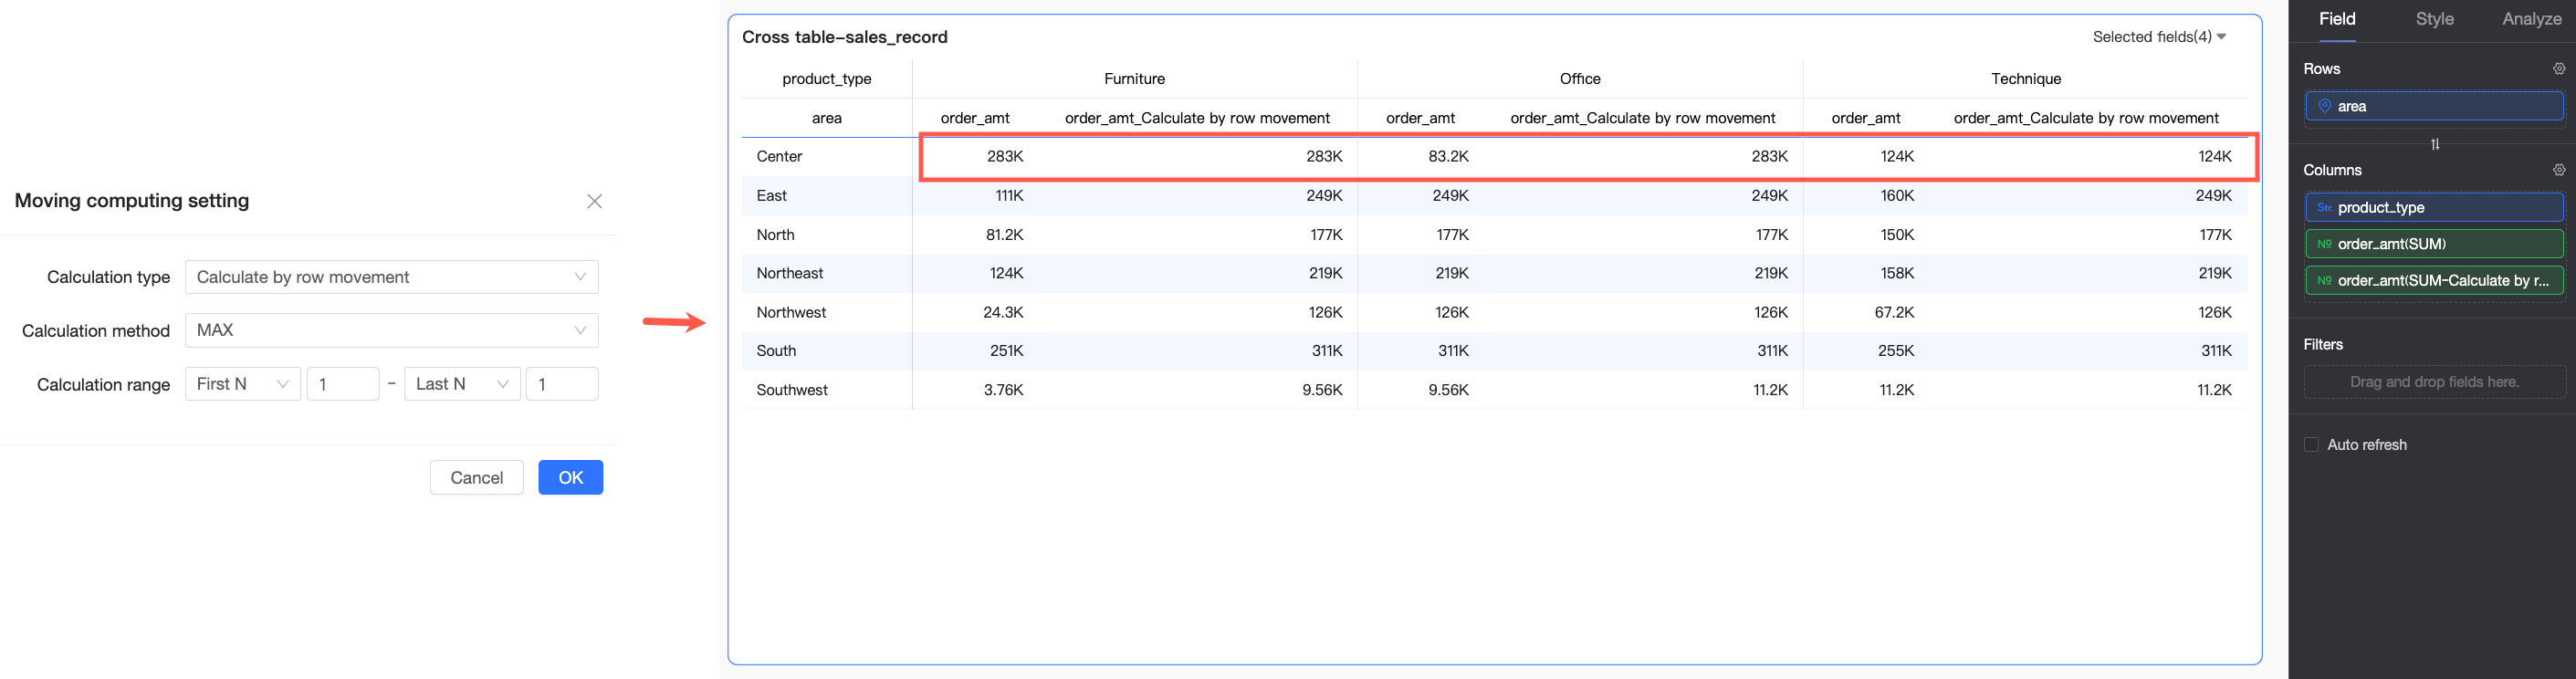Open the Columns settings gear icon
Viewport: 2576px width, 679px height.
[2558, 170]
